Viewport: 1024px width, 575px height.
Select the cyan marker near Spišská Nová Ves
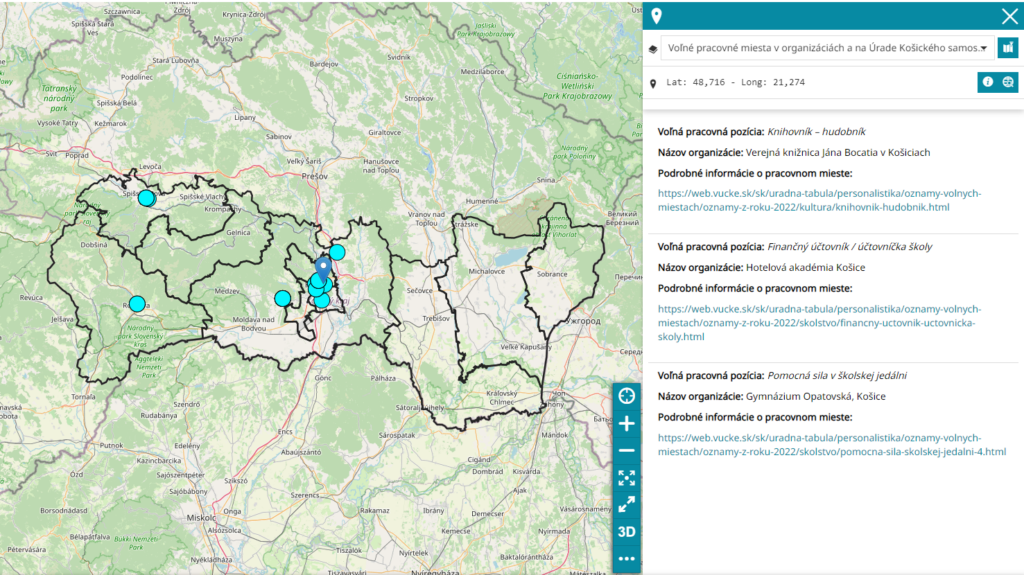146,197
